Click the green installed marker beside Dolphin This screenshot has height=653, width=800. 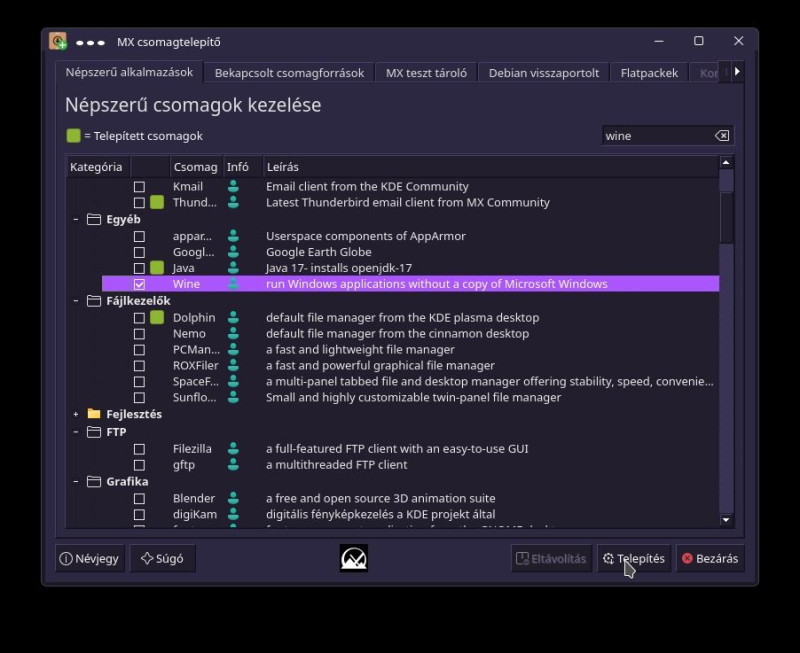tap(157, 317)
